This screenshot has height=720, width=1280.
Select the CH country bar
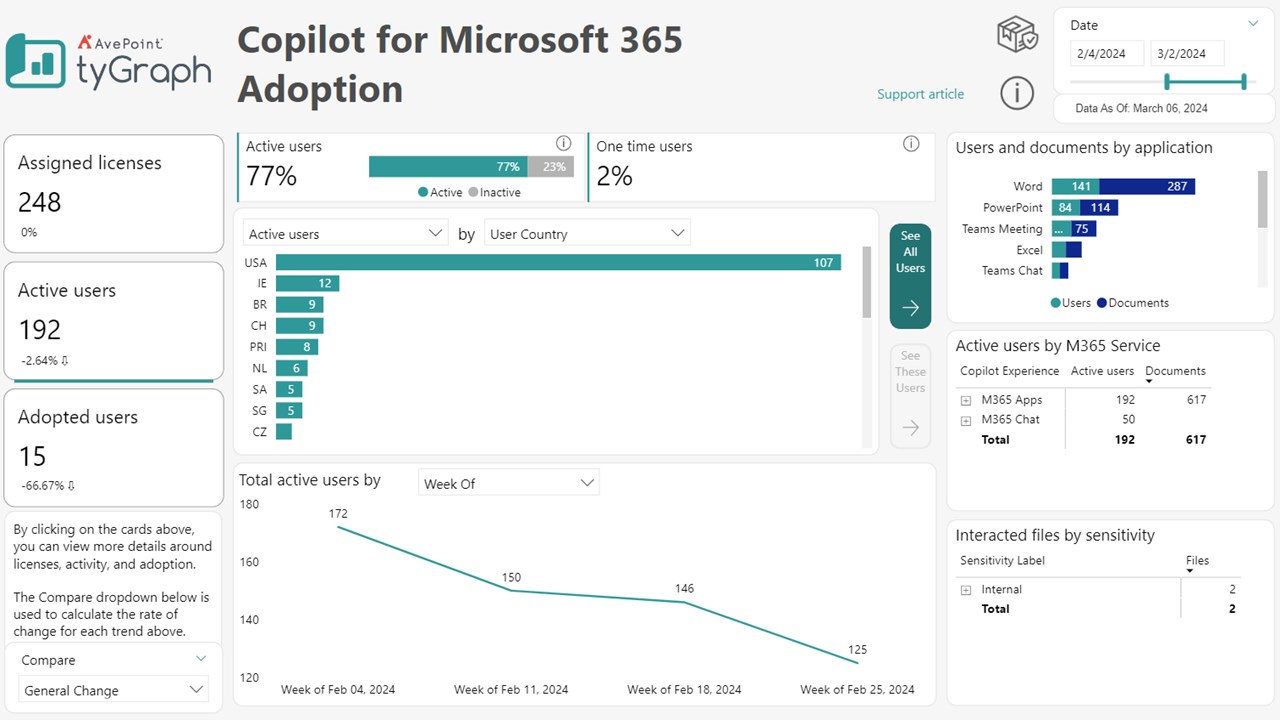299,325
